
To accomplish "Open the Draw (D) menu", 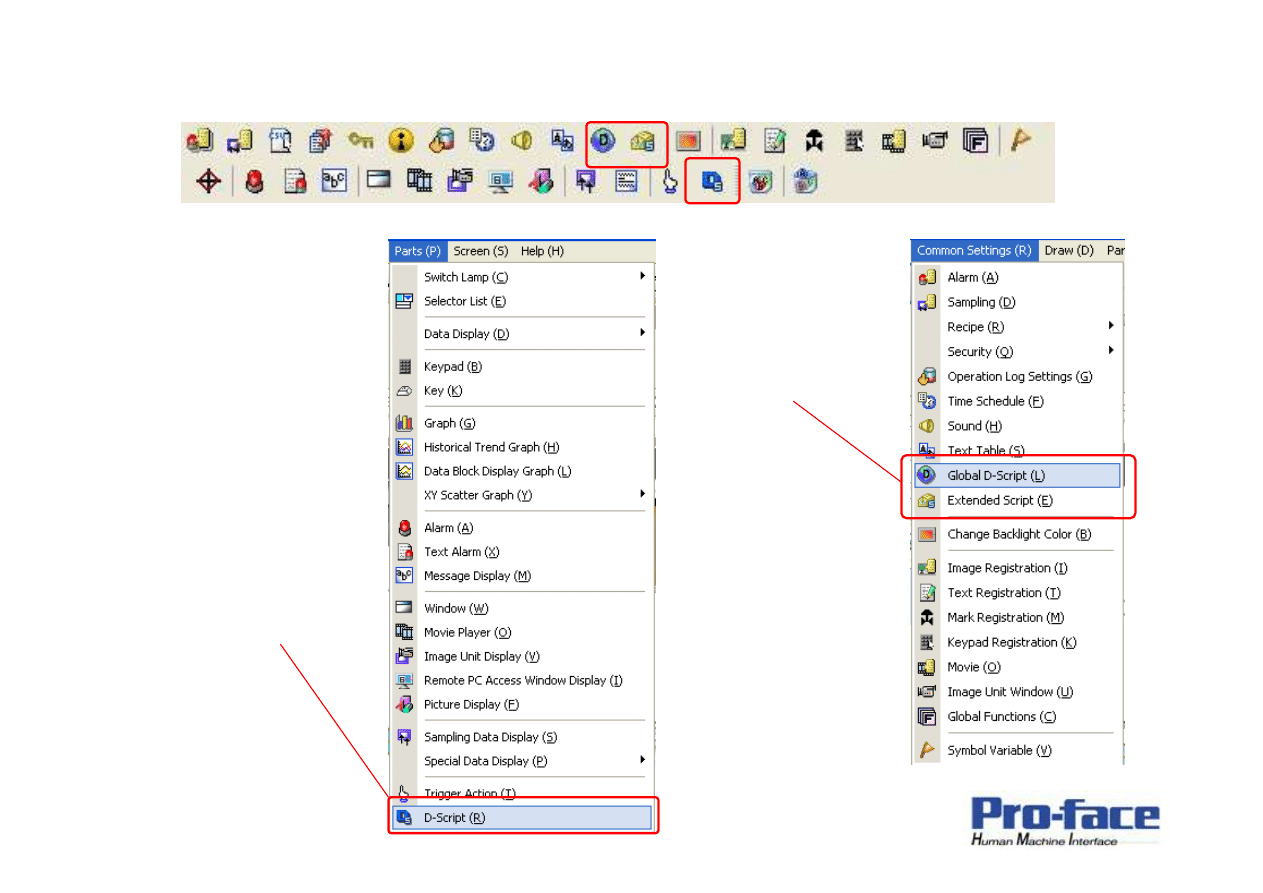I will click(x=1069, y=251).
